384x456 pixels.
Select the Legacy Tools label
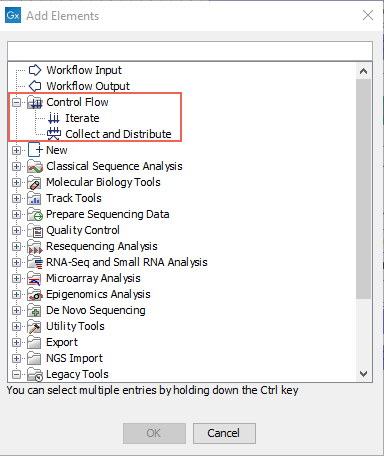(77, 374)
